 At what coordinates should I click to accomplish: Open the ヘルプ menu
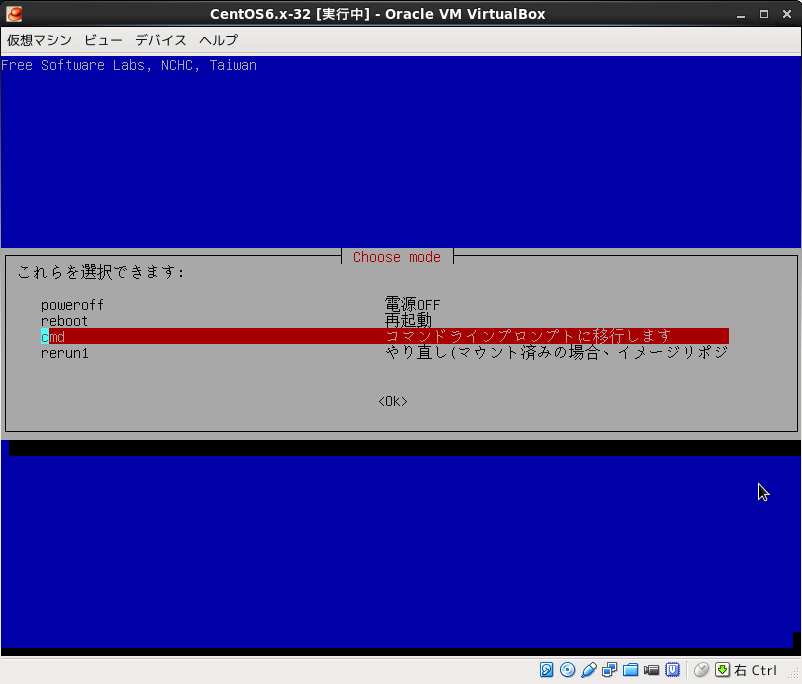[x=218, y=40]
